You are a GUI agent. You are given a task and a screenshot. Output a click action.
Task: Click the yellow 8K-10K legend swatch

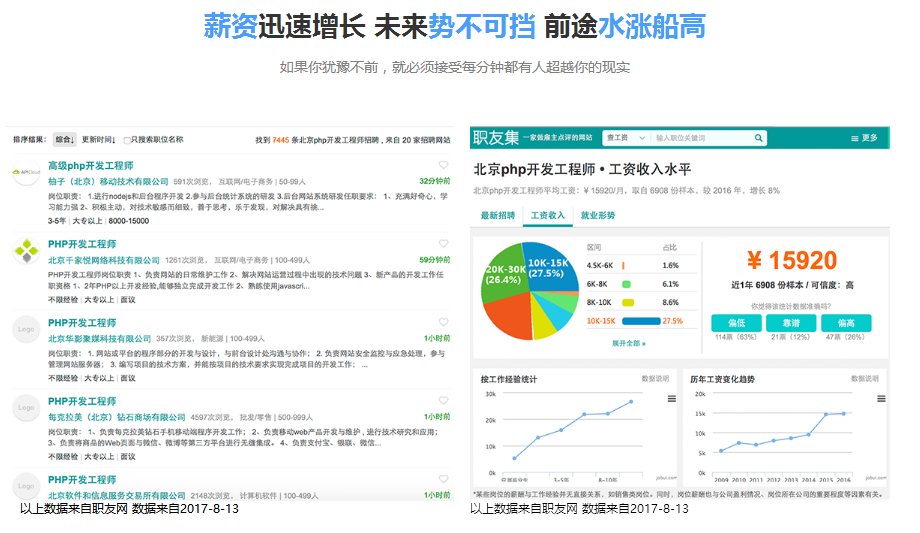[628, 302]
